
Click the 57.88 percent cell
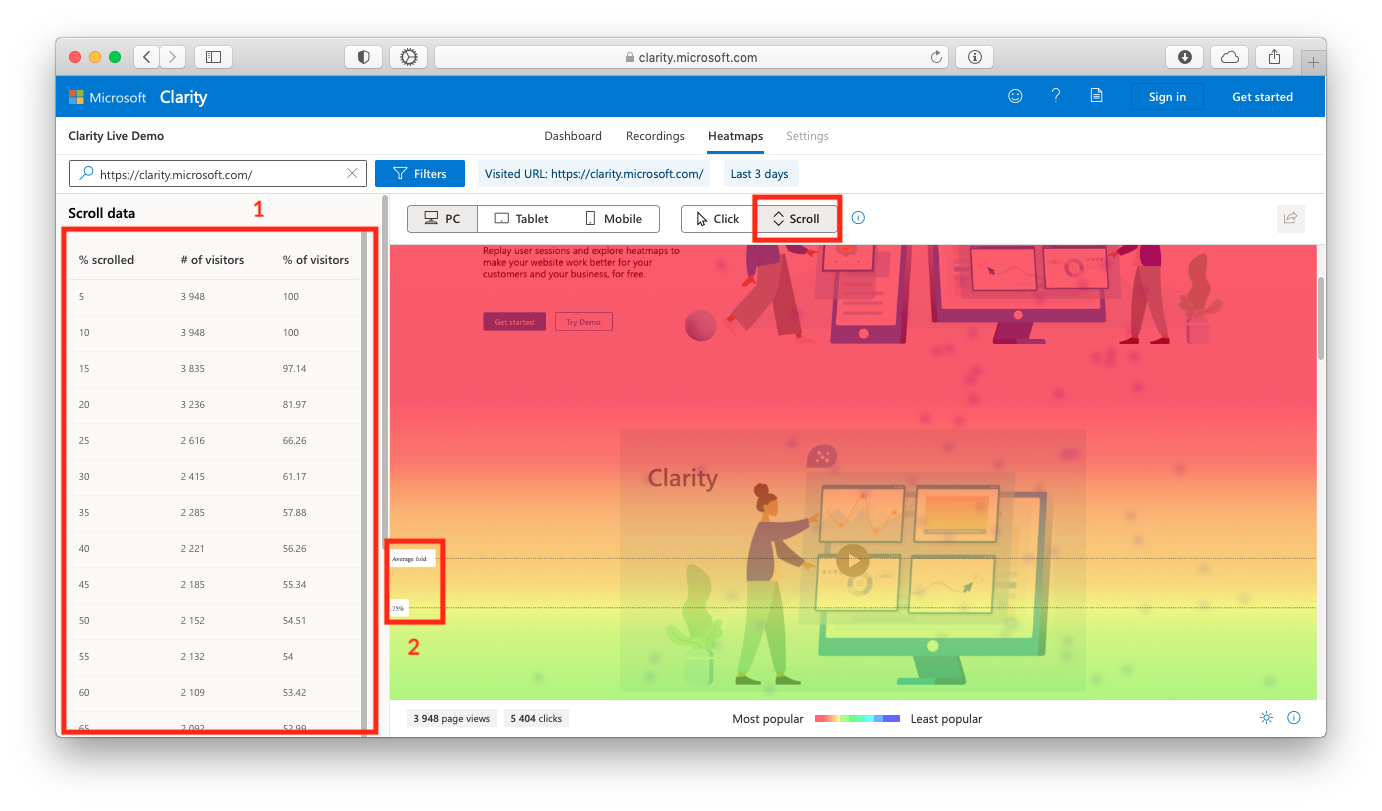pos(295,513)
